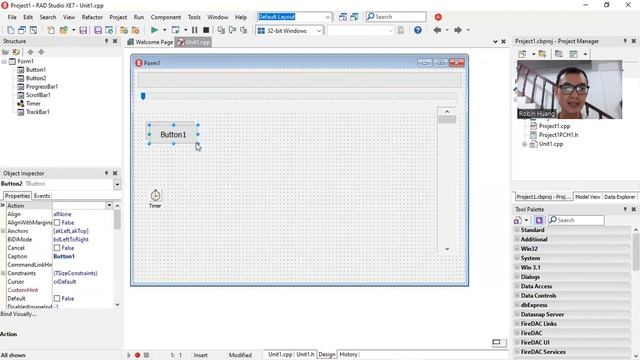
Task: Expand the Standard palette category
Action: tap(517, 230)
